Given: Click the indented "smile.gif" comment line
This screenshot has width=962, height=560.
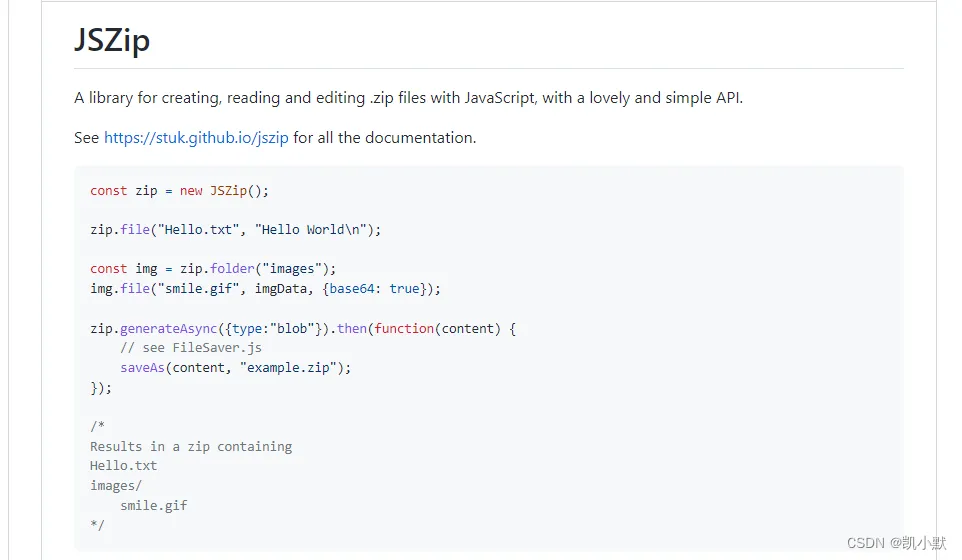Looking at the screenshot, I should (153, 505).
